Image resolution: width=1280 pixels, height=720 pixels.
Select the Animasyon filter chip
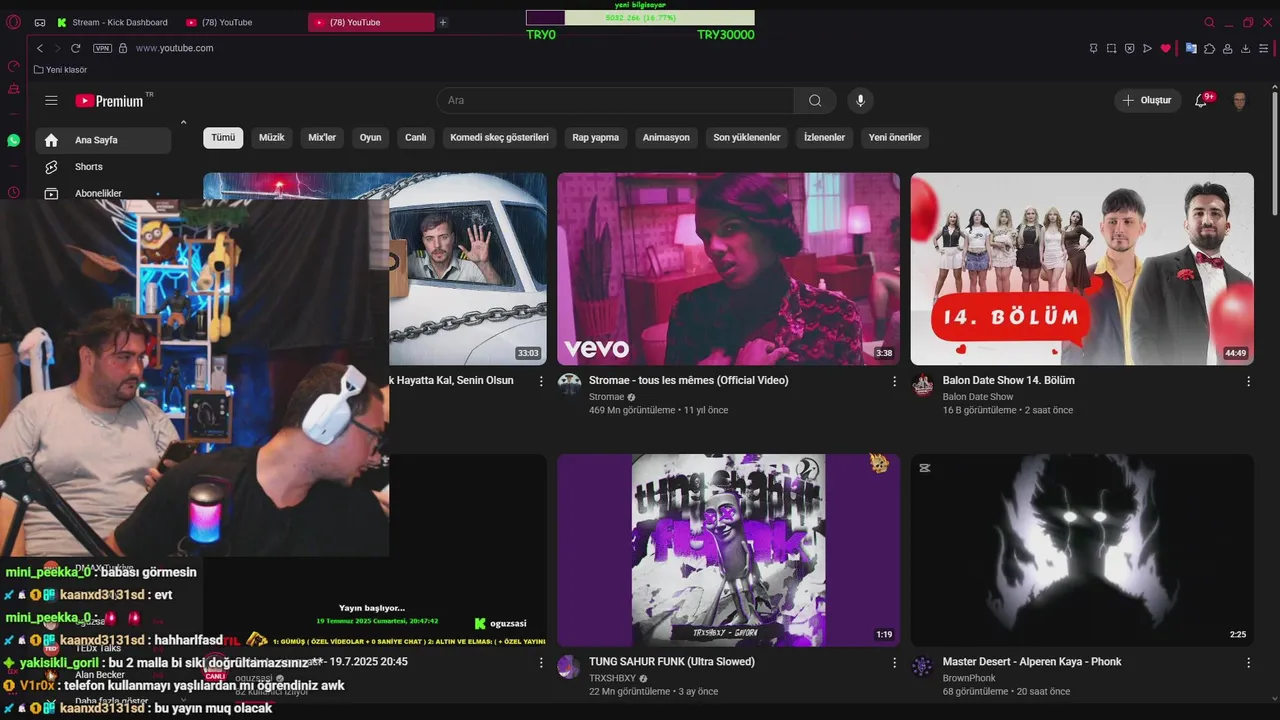pyautogui.click(x=666, y=137)
